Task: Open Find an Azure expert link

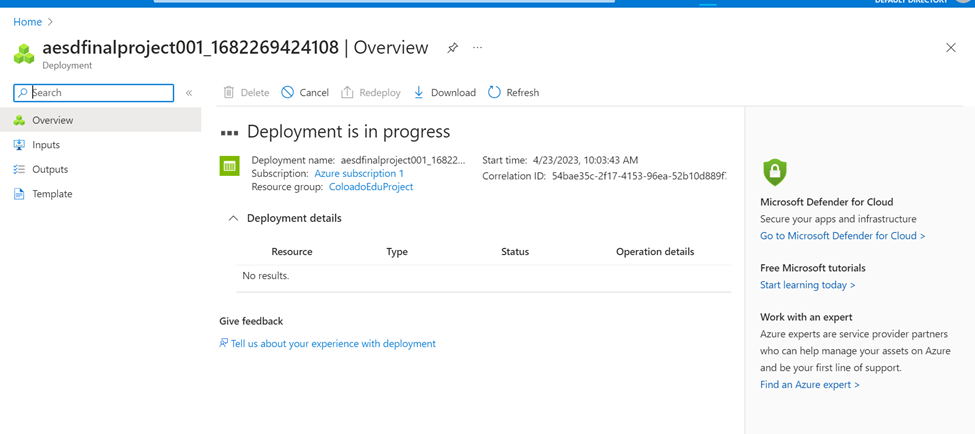Action: (810, 384)
